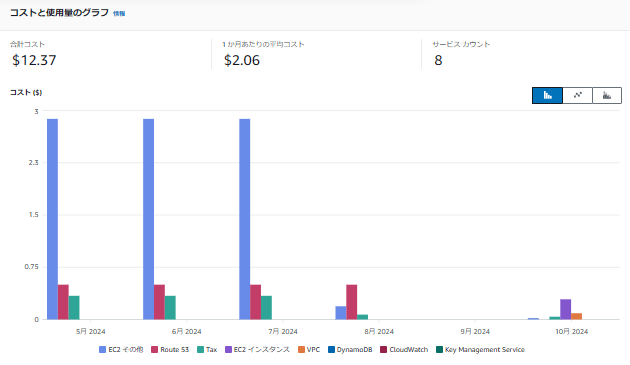Click the service count value 8
The image size is (630, 365).
point(438,60)
